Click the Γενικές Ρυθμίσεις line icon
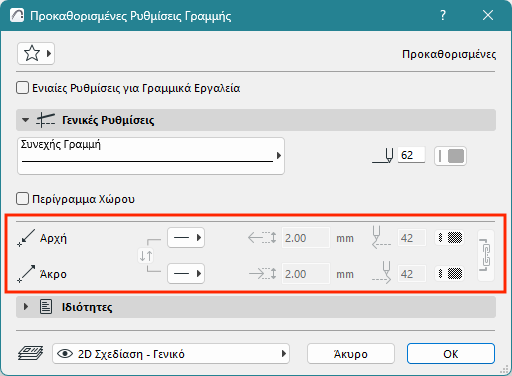The width and height of the screenshot is (512, 376). [x=46, y=120]
